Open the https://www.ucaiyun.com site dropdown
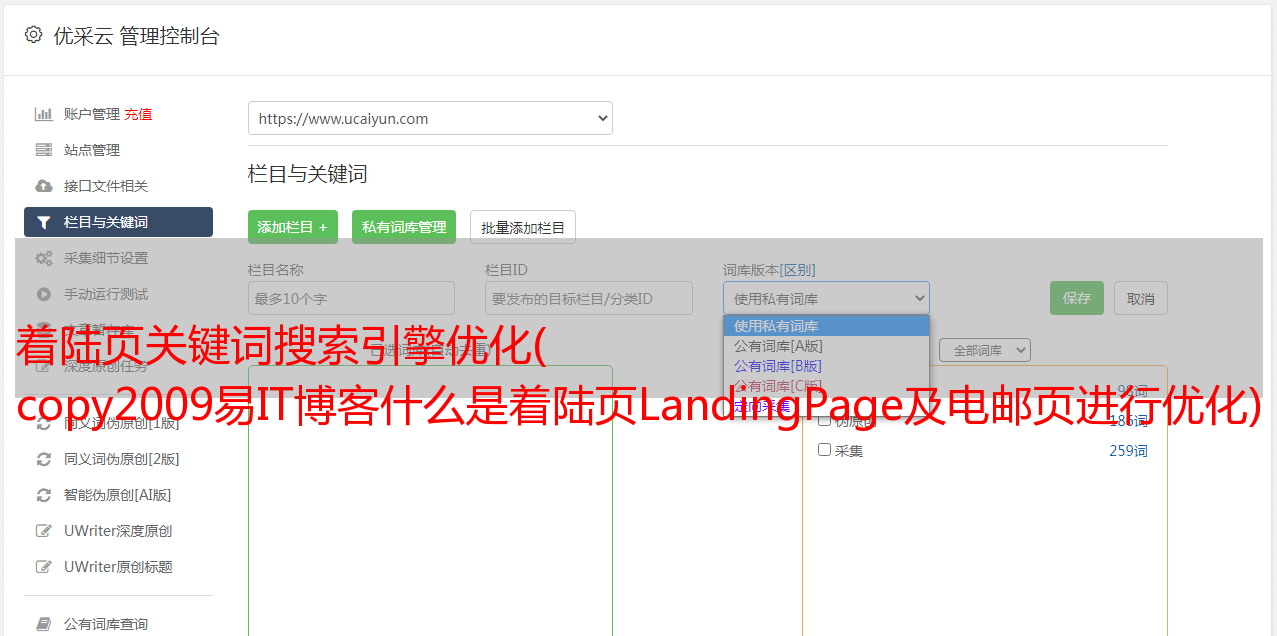The height and width of the screenshot is (636, 1277). tap(430, 118)
